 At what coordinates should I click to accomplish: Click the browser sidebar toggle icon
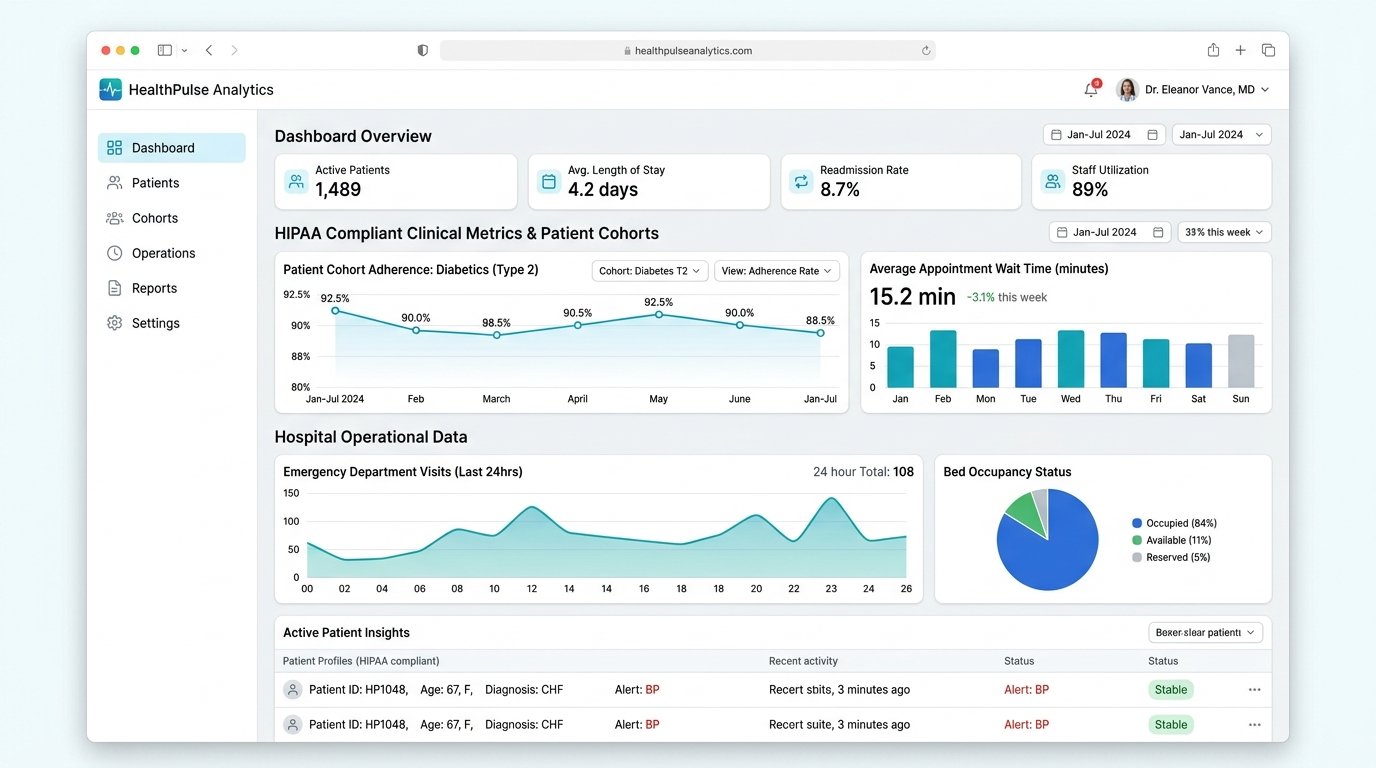point(165,50)
